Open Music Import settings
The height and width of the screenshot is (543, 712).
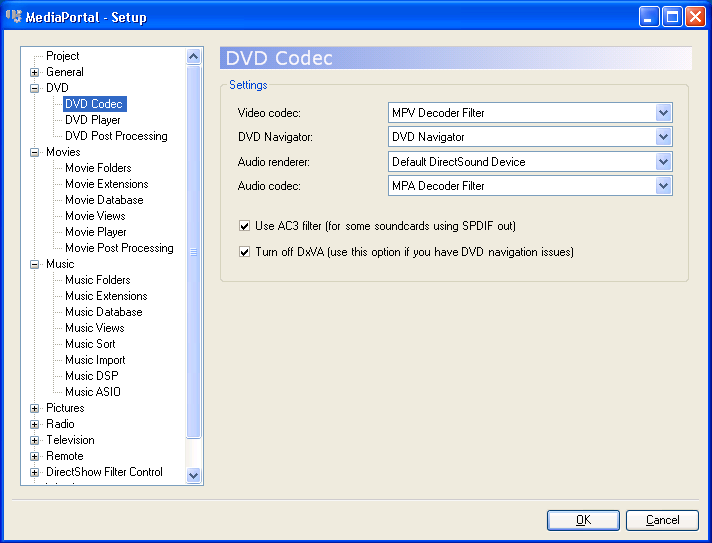[x=95, y=360]
